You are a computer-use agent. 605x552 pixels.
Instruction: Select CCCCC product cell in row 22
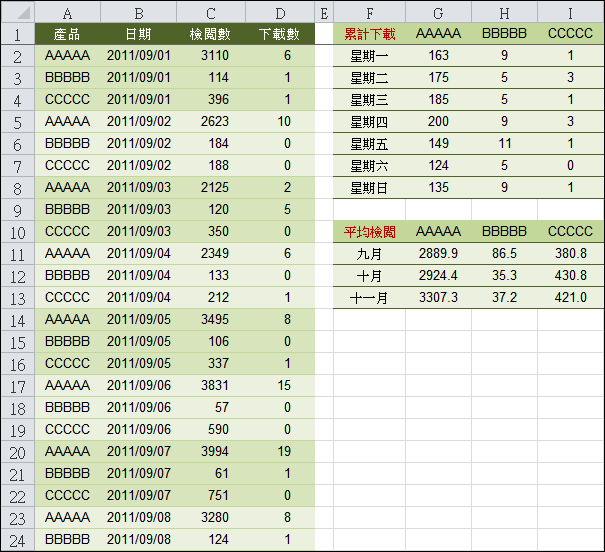click(x=68, y=495)
